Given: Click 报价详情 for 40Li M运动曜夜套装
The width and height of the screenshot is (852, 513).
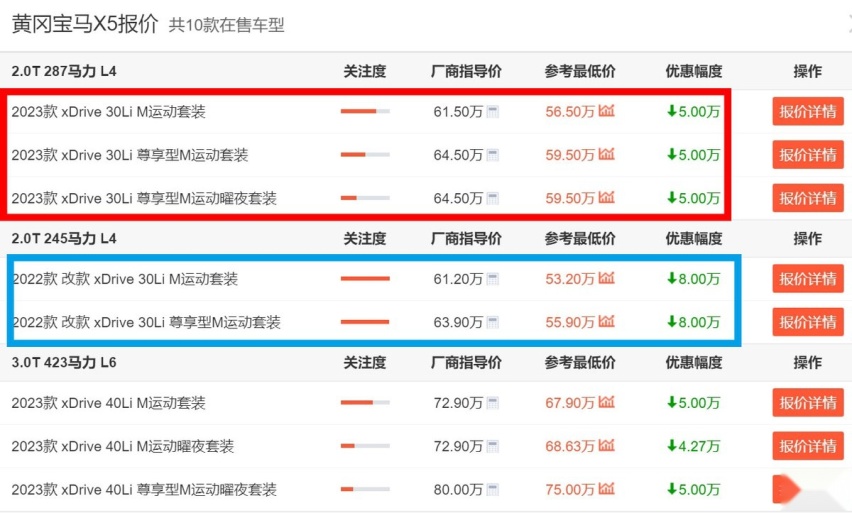Looking at the screenshot, I should [x=808, y=446].
